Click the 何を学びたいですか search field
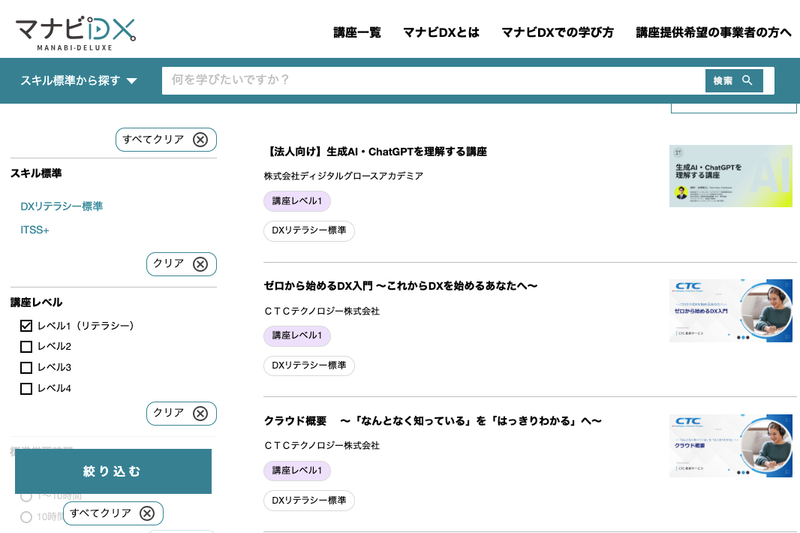800x533 pixels. point(434,81)
